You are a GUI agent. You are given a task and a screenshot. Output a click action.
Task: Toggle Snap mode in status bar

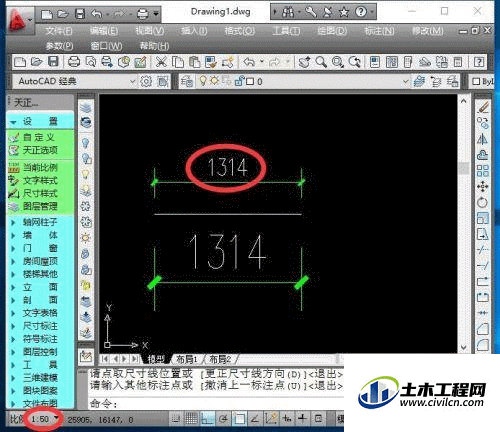point(176,419)
